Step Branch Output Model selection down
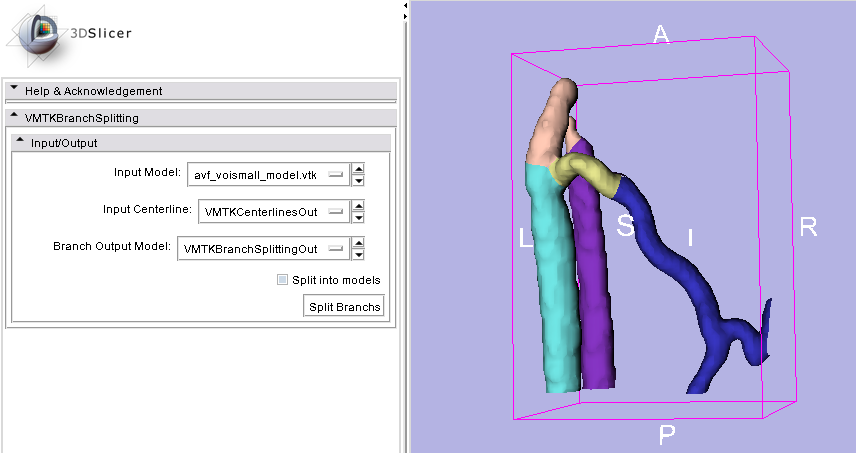The width and height of the screenshot is (856, 453). point(358,254)
